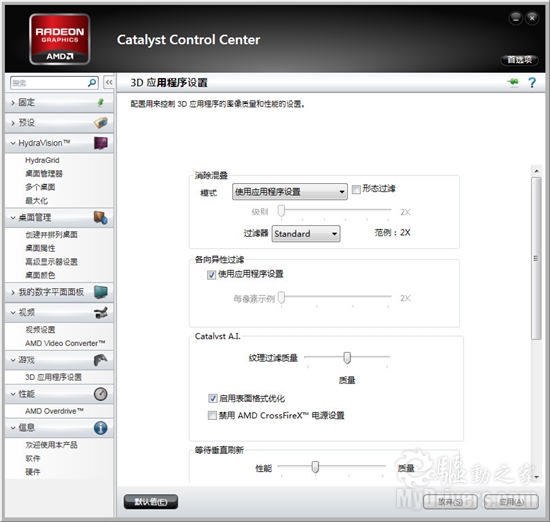Open 软件 info in the sidebar
Image resolution: width=550 pixels, height=522 pixels.
pos(33,459)
